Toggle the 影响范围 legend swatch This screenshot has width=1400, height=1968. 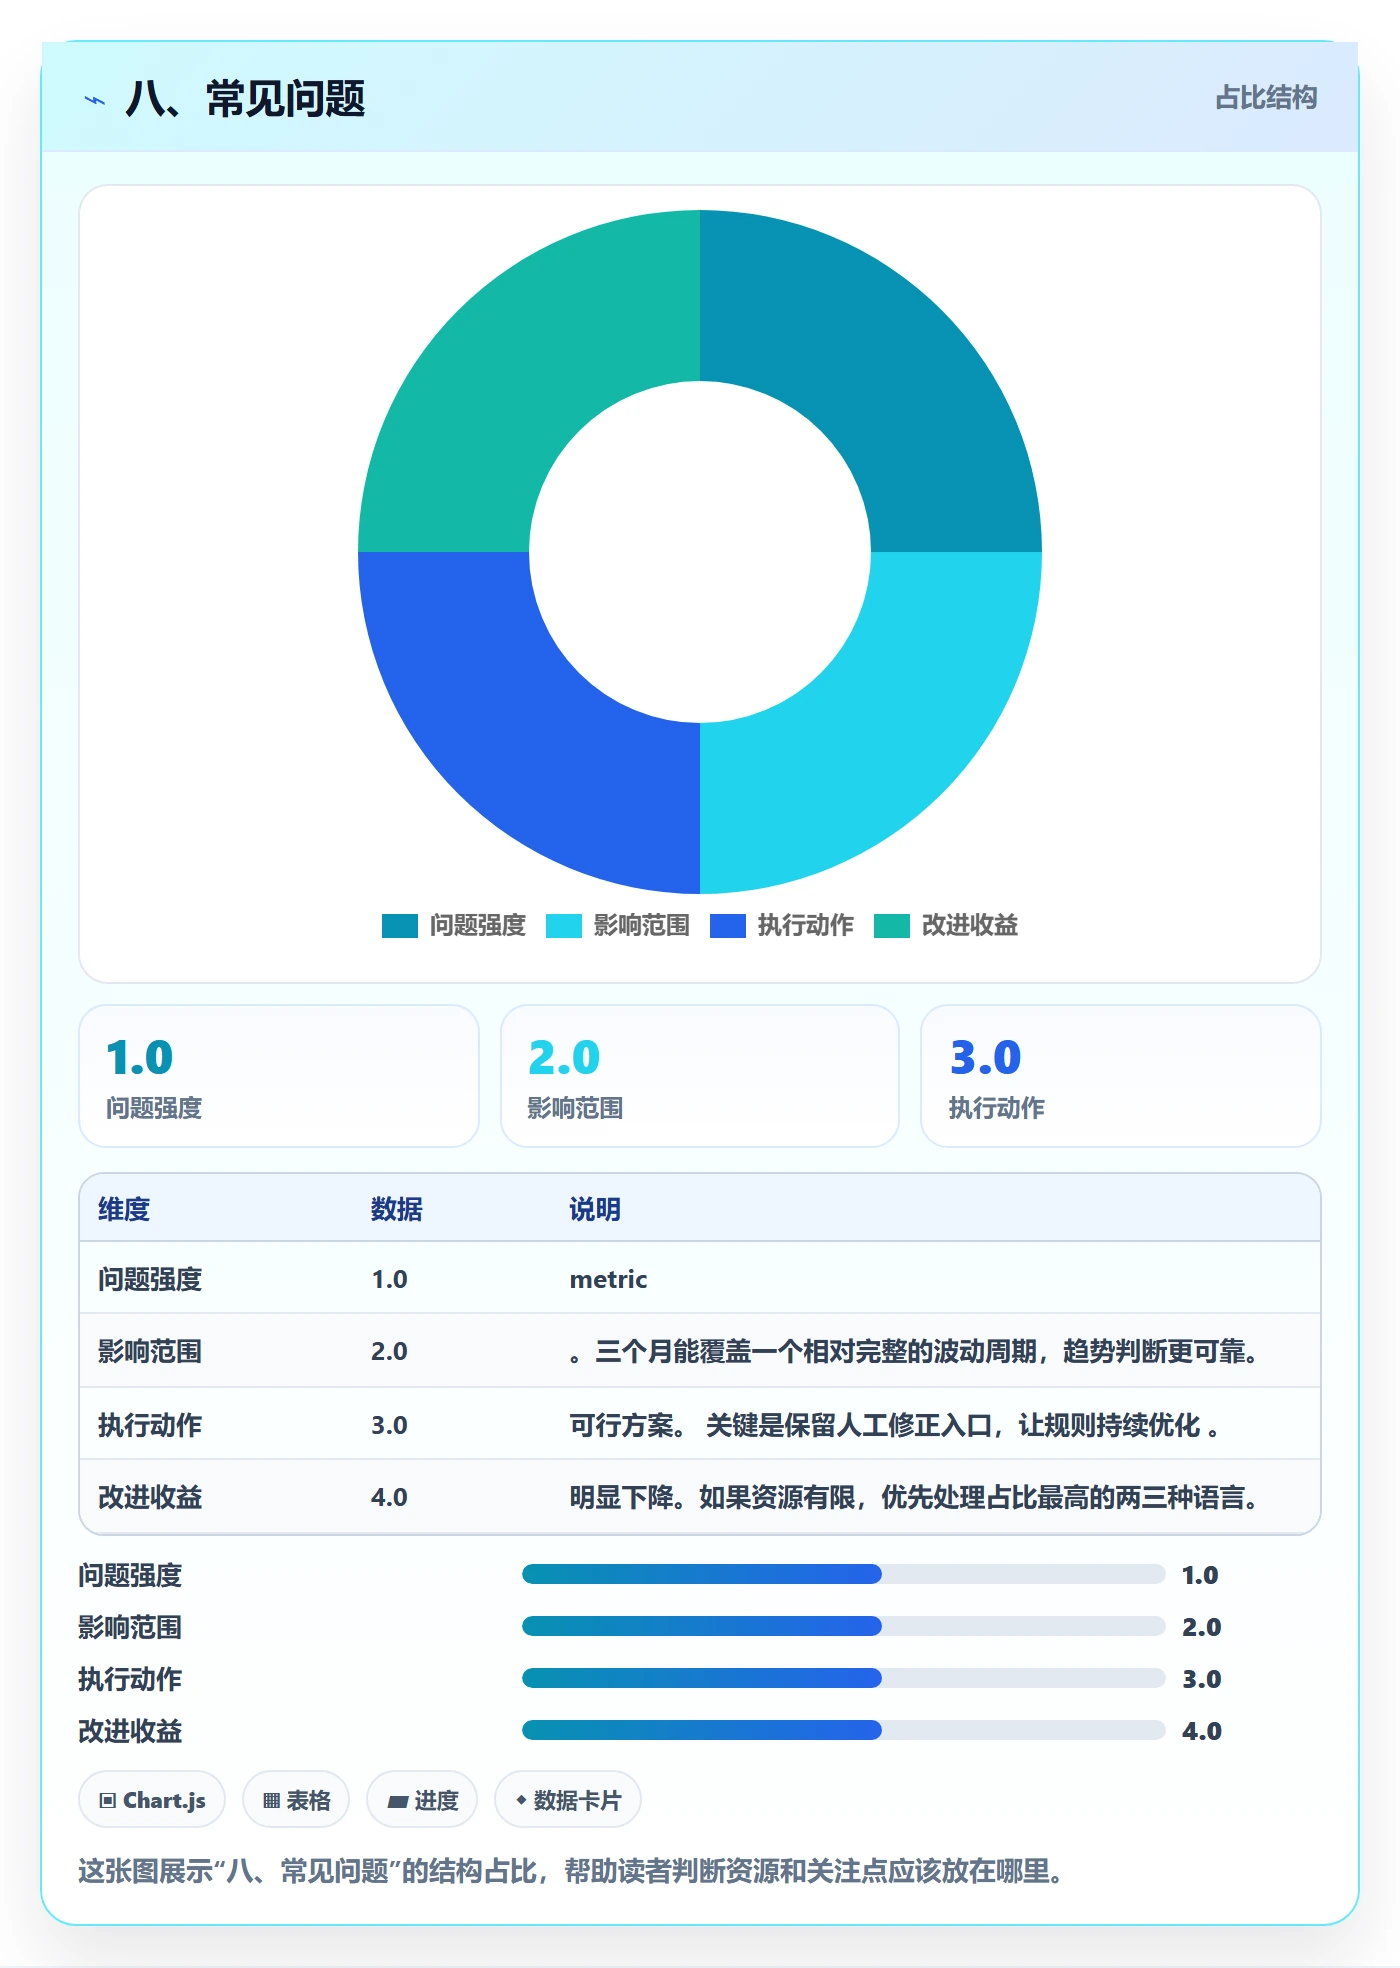[x=564, y=926]
